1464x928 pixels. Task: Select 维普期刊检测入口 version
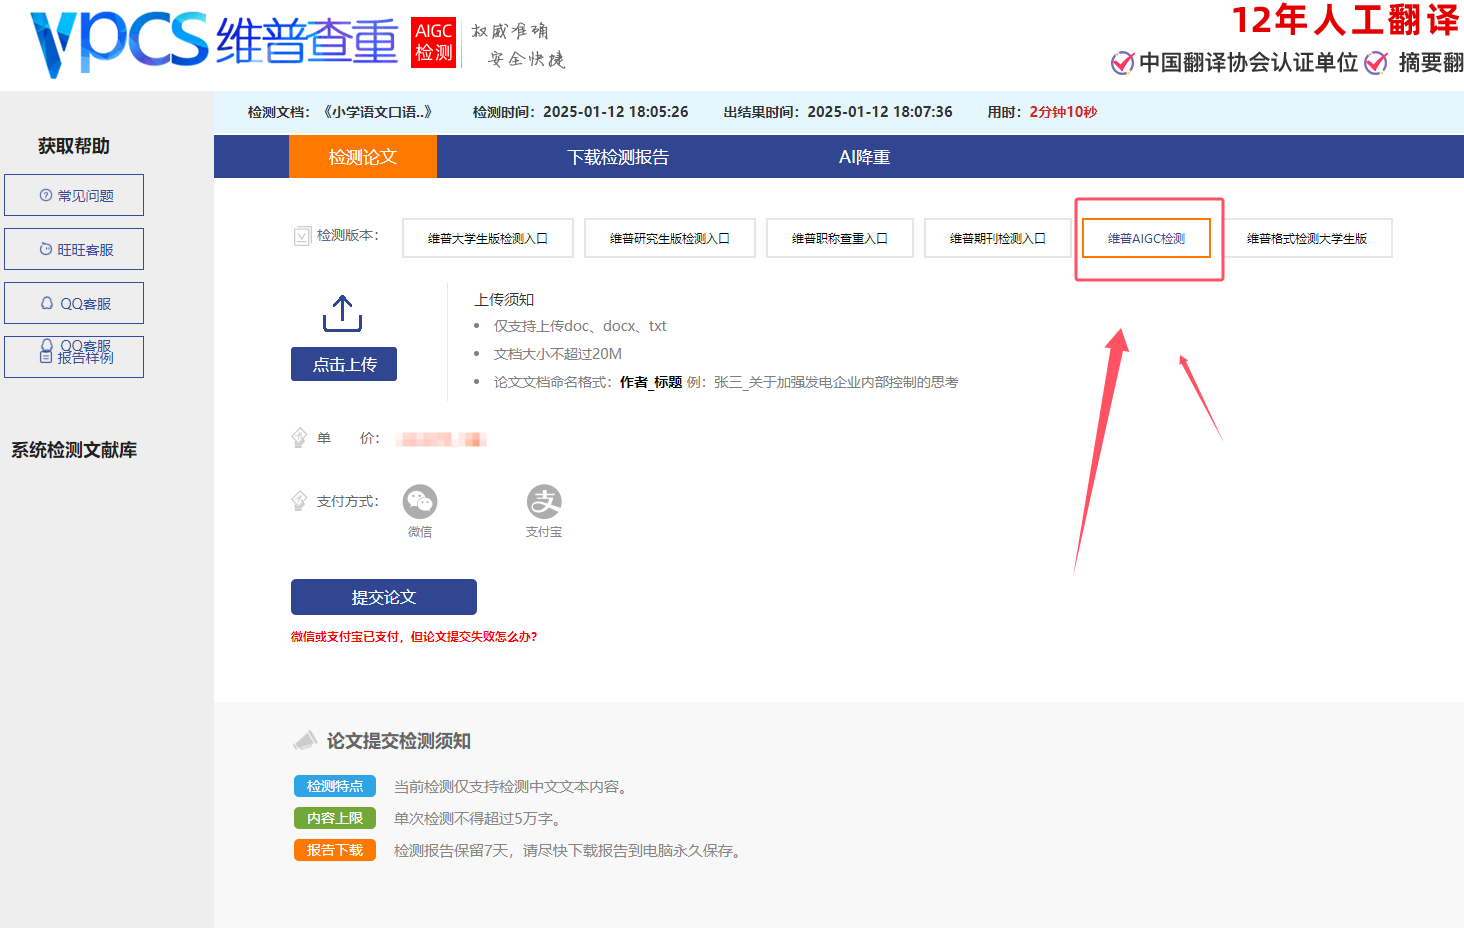click(x=998, y=238)
